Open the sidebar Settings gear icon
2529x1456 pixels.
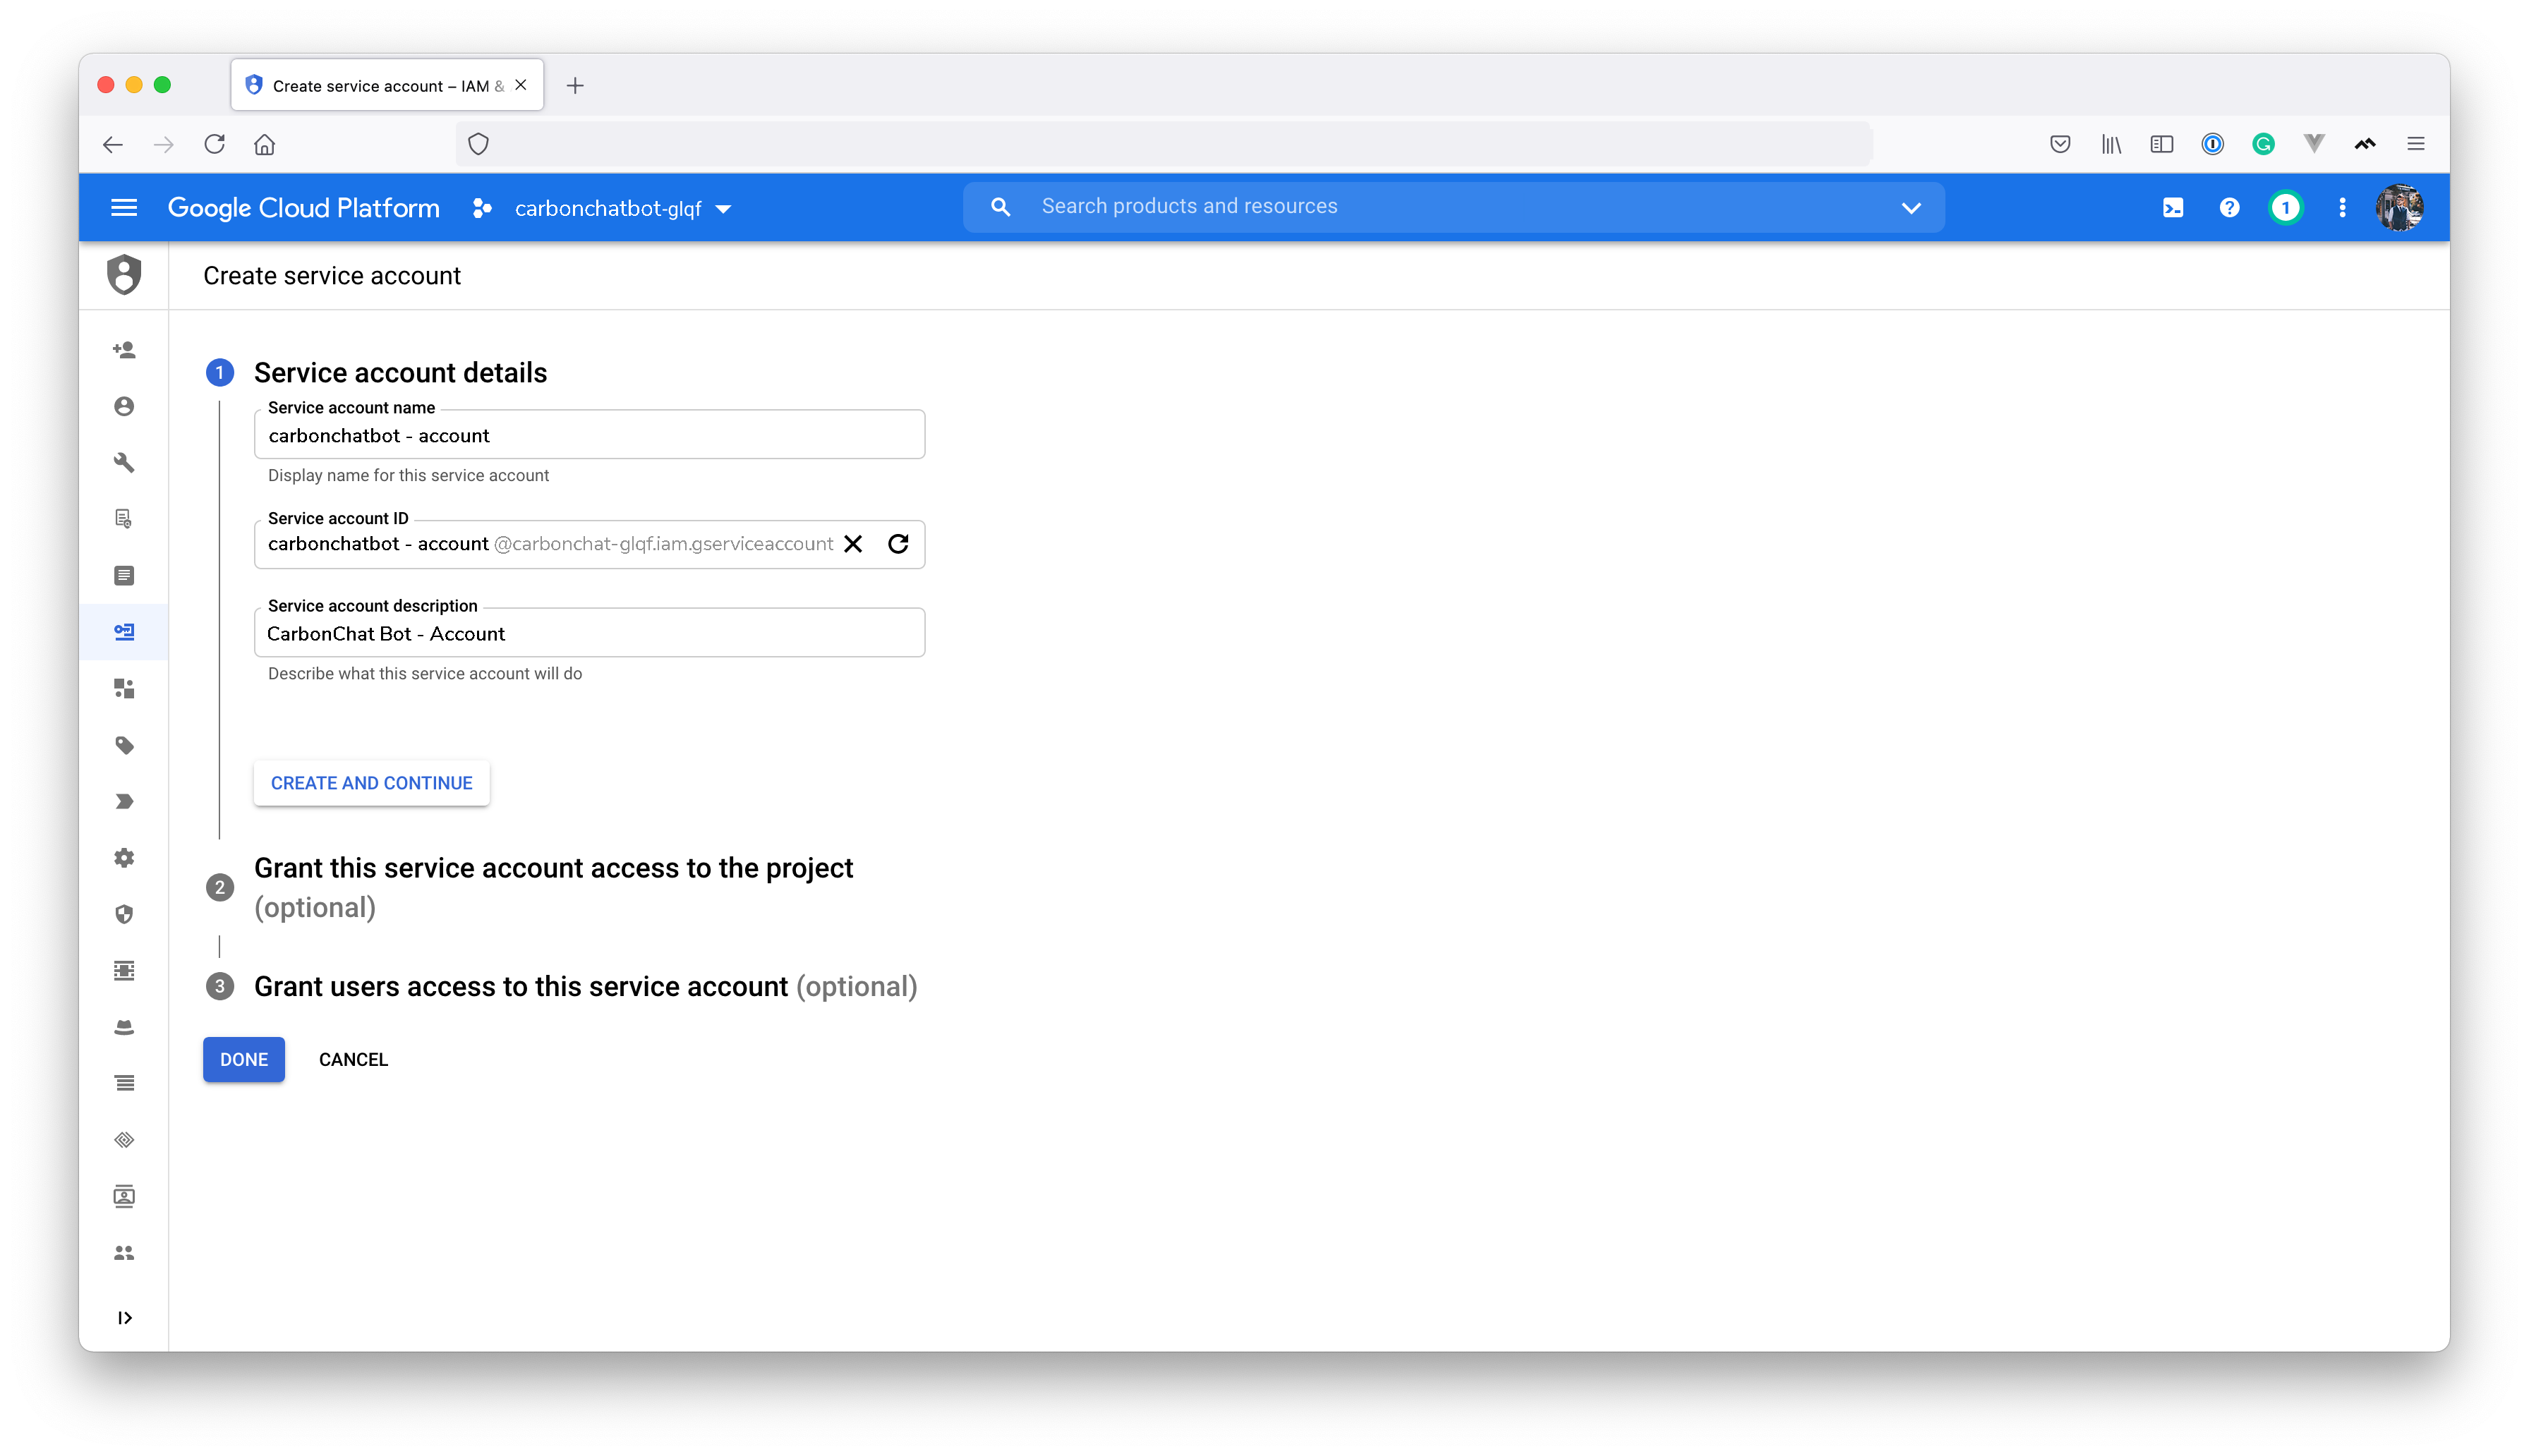[124, 858]
